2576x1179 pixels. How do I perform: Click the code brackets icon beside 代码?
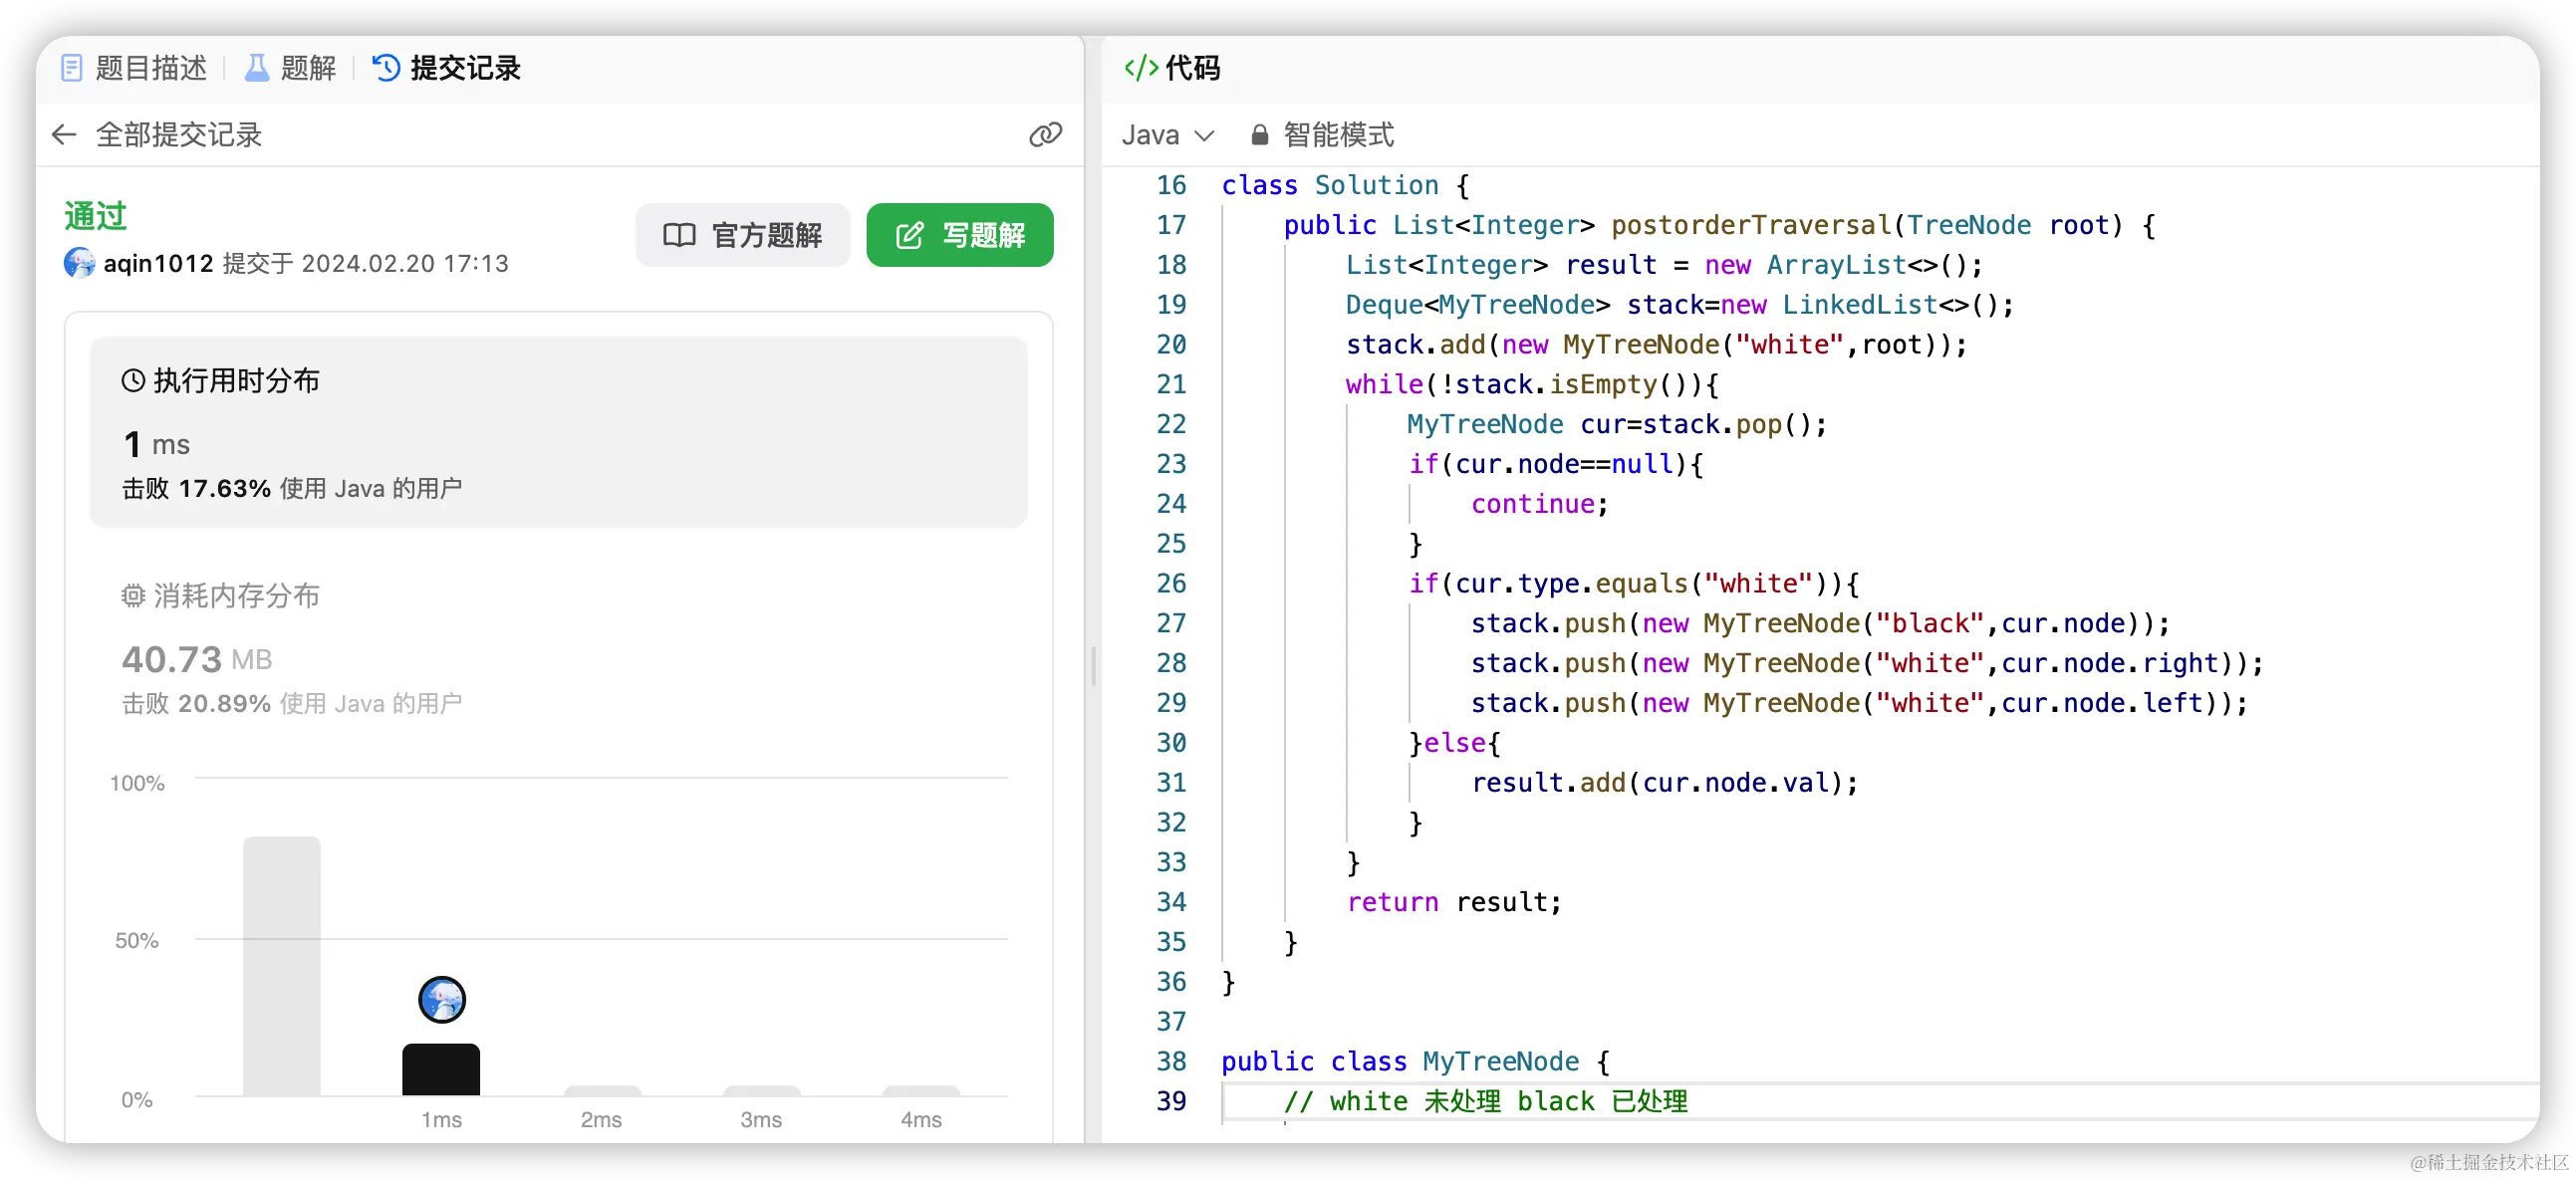(x=1141, y=68)
